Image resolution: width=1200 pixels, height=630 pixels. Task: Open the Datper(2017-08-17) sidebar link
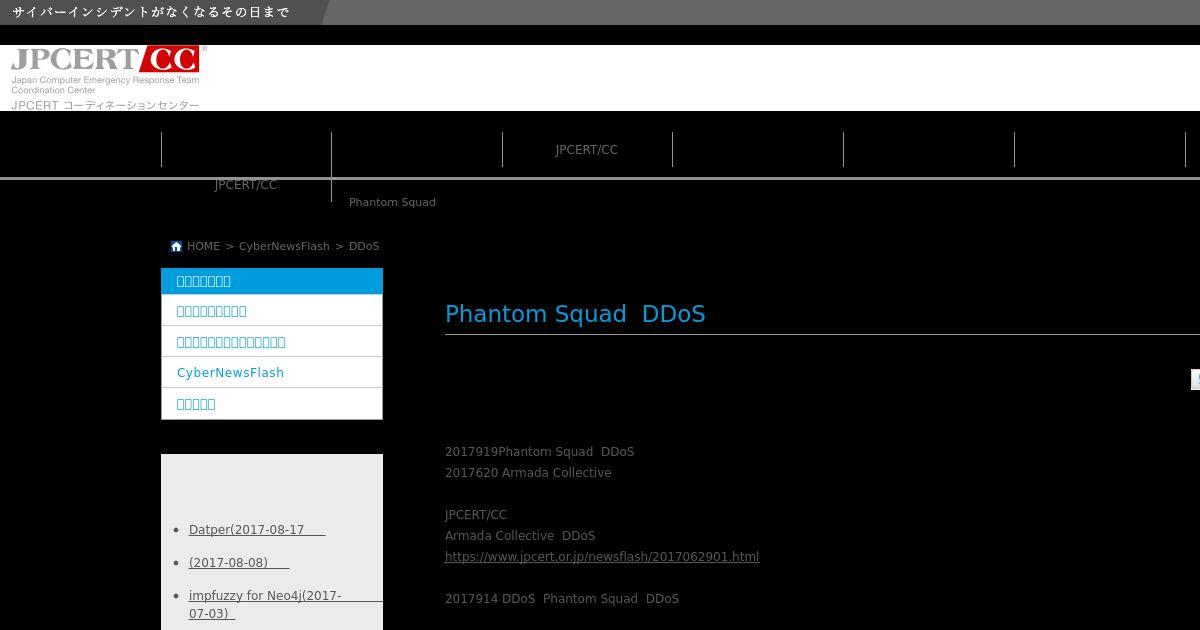click(257, 530)
